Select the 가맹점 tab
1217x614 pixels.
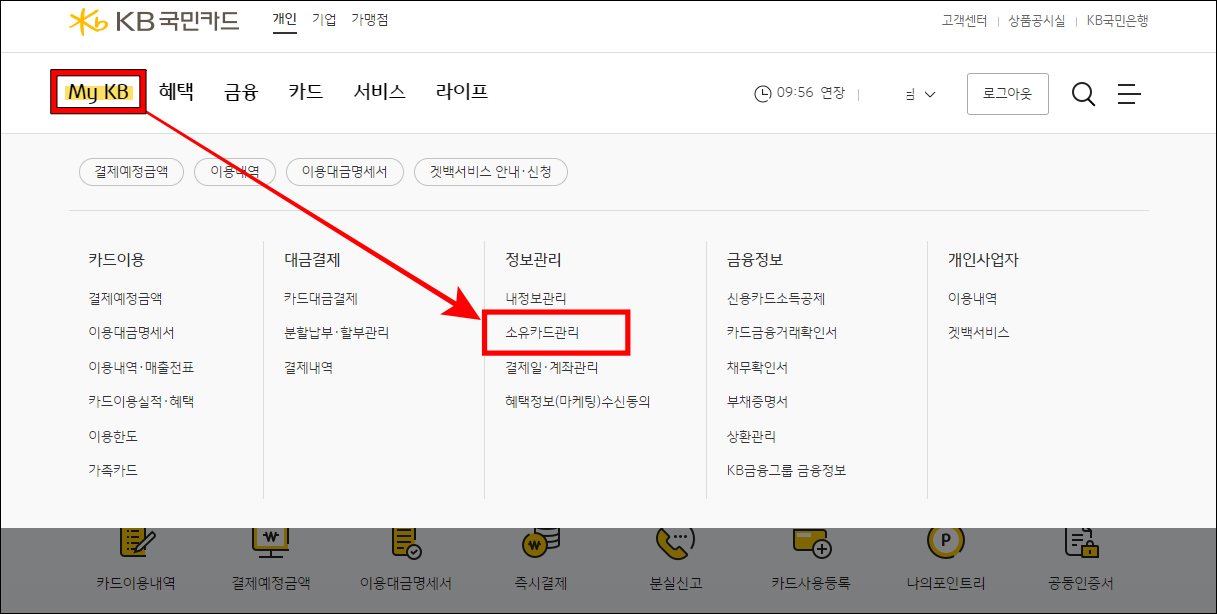click(x=369, y=18)
